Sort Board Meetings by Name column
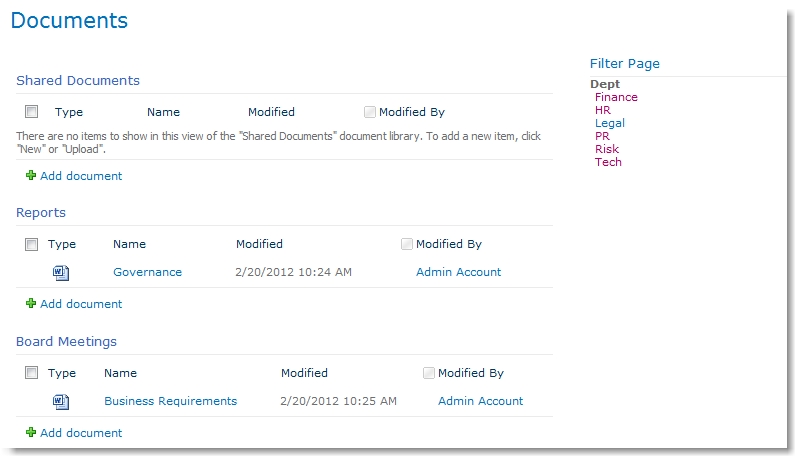Viewport: 795px width, 456px height. [120, 373]
